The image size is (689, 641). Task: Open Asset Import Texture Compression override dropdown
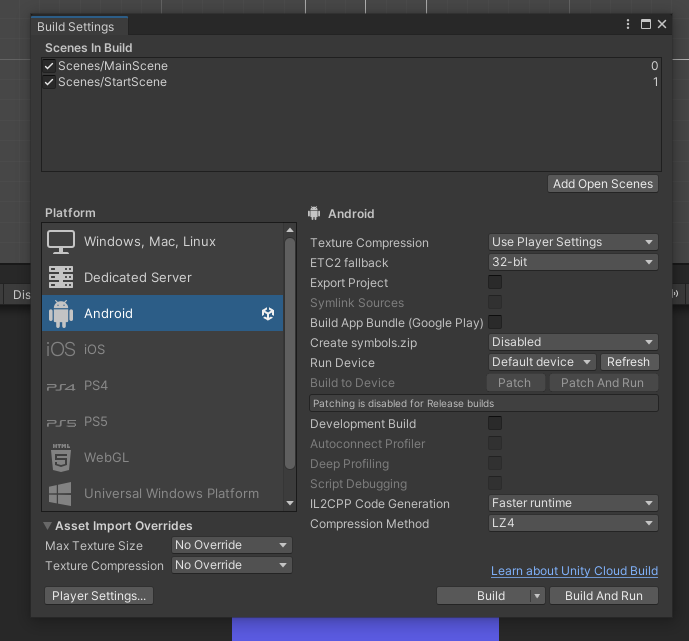point(232,565)
